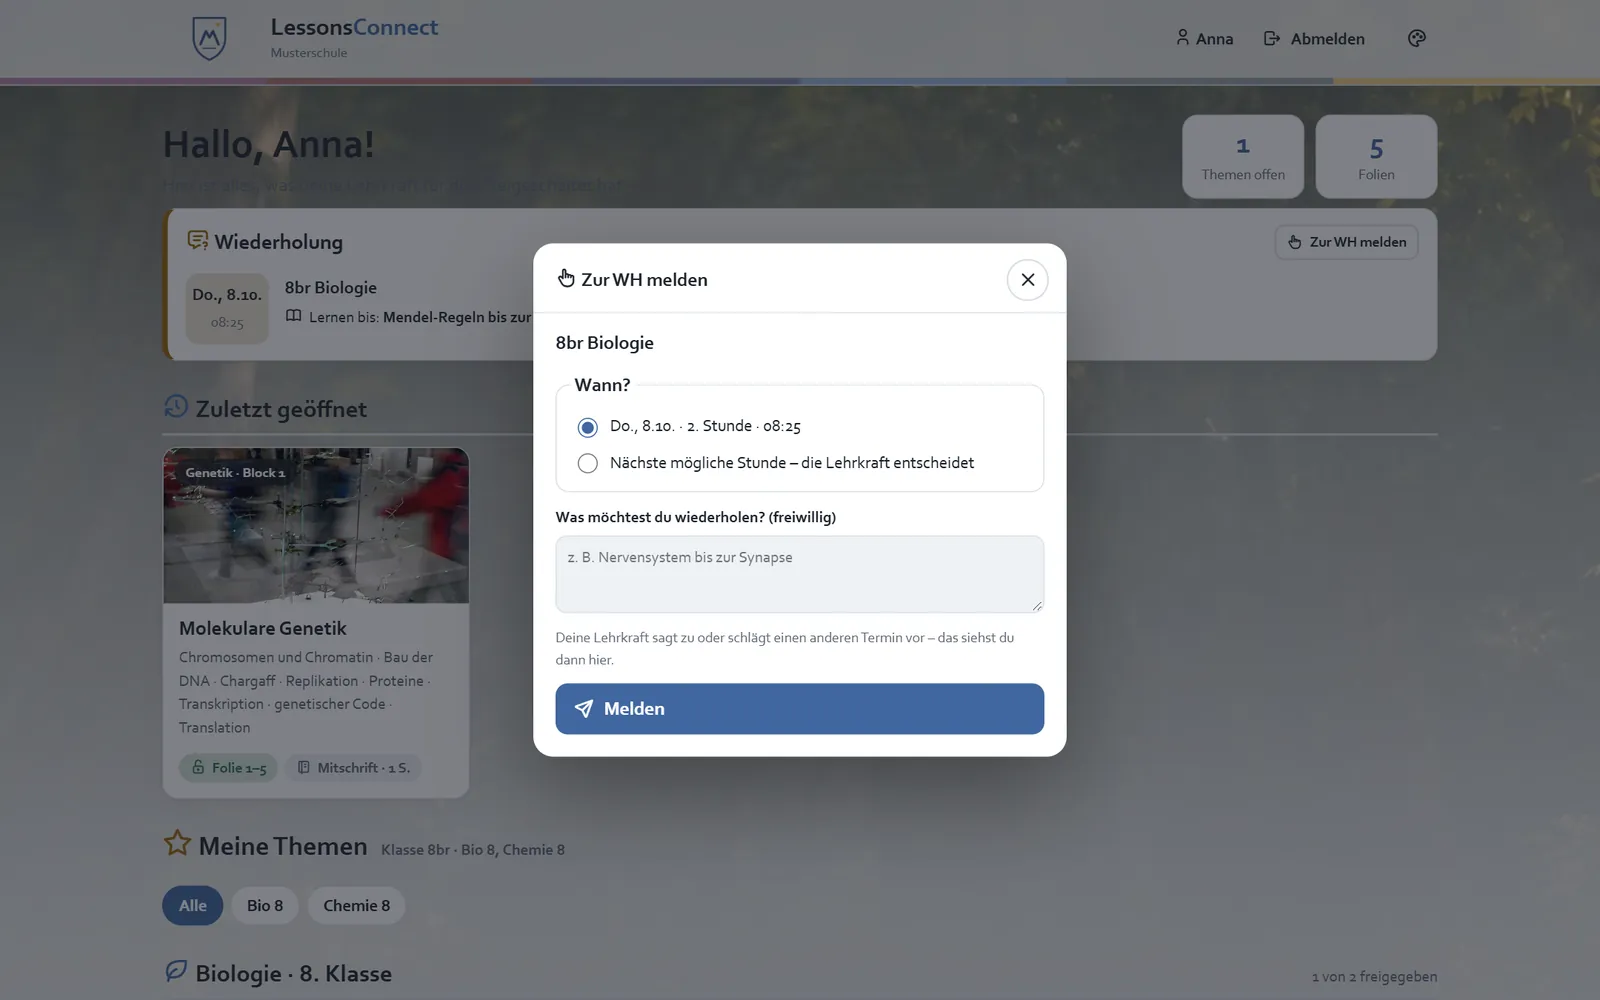Click the Wiederholung speech bubble icon
This screenshot has width=1600, height=1000.
click(x=197, y=241)
